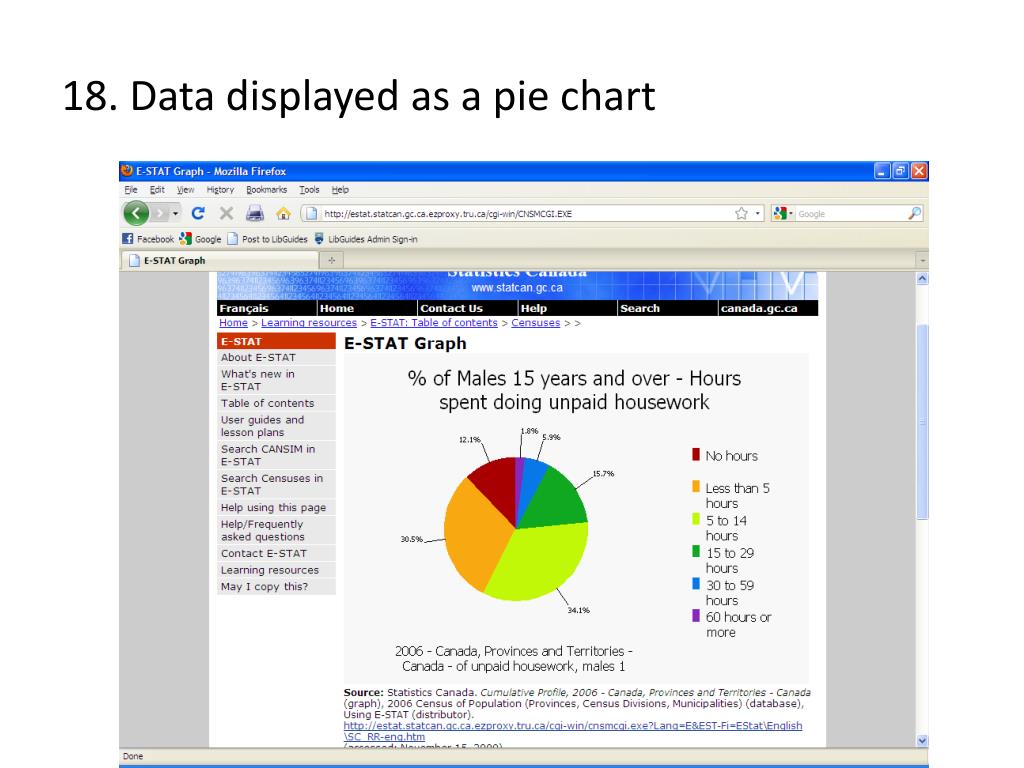Follow the Censuses breadcrumb link

[x=536, y=323]
